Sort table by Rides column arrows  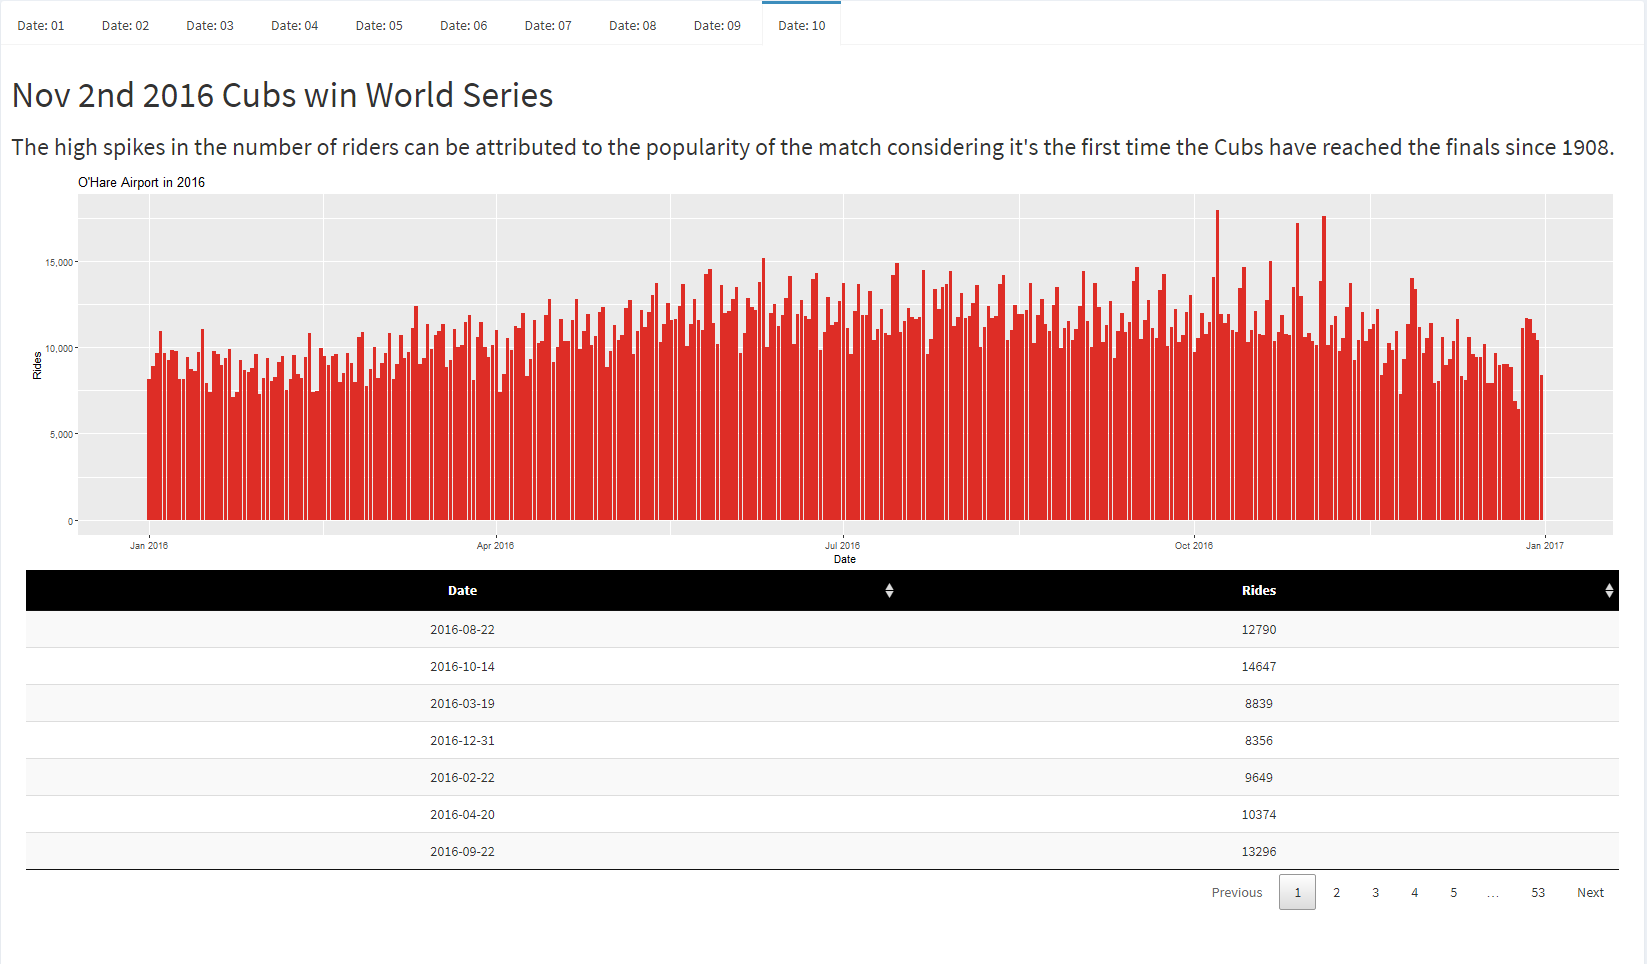tap(1608, 591)
